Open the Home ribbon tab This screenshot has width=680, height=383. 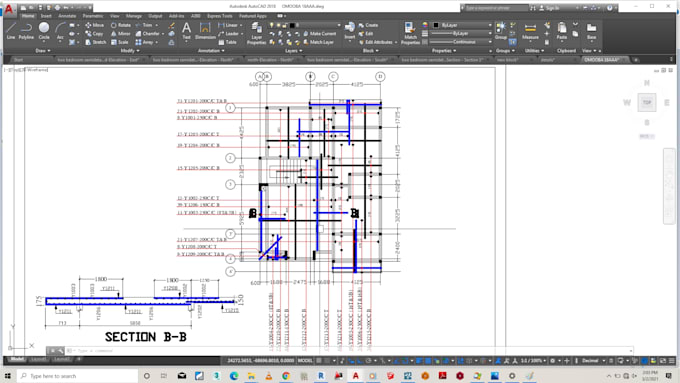point(28,16)
